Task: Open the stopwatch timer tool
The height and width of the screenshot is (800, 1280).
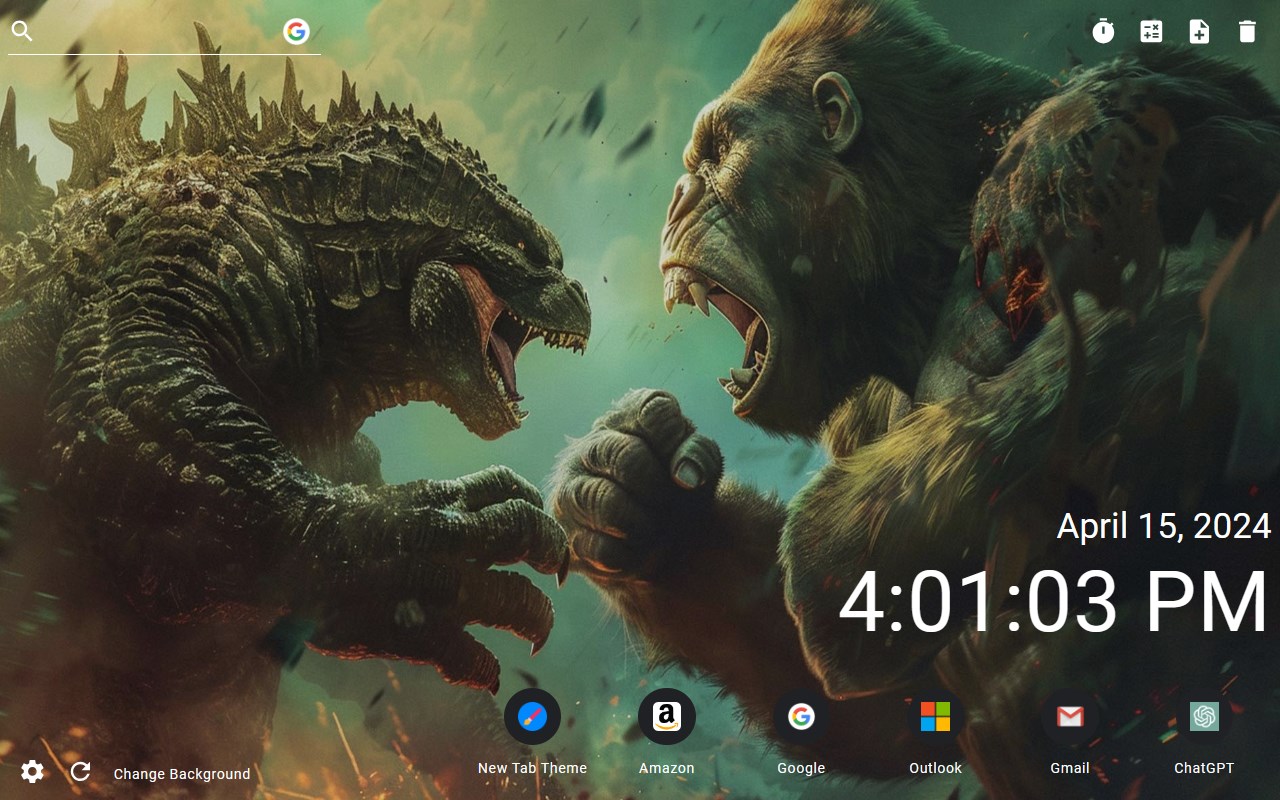Action: [x=1103, y=31]
